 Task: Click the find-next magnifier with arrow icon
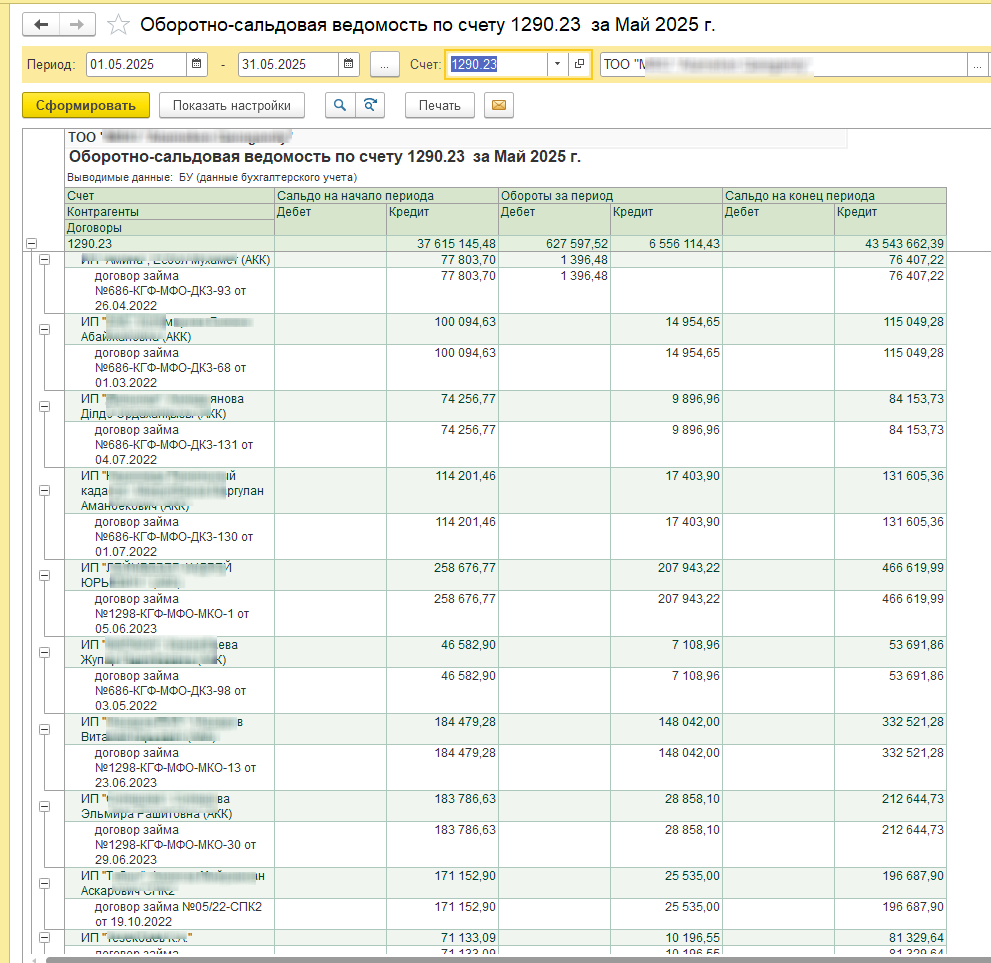[x=370, y=106]
